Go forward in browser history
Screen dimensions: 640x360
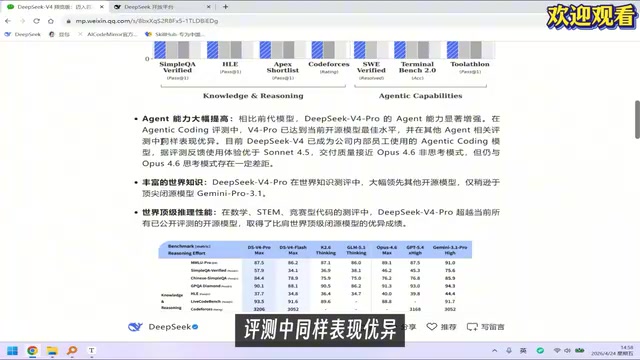pyautogui.click(x=22, y=21)
